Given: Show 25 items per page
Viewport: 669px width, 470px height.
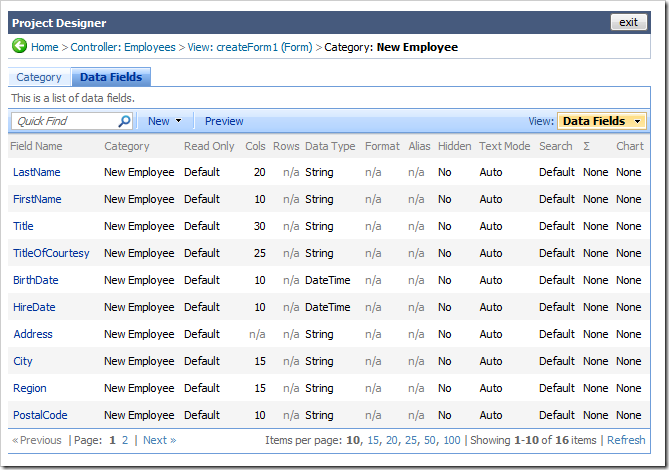Looking at the screenshot, I should (x=411, y=440).
